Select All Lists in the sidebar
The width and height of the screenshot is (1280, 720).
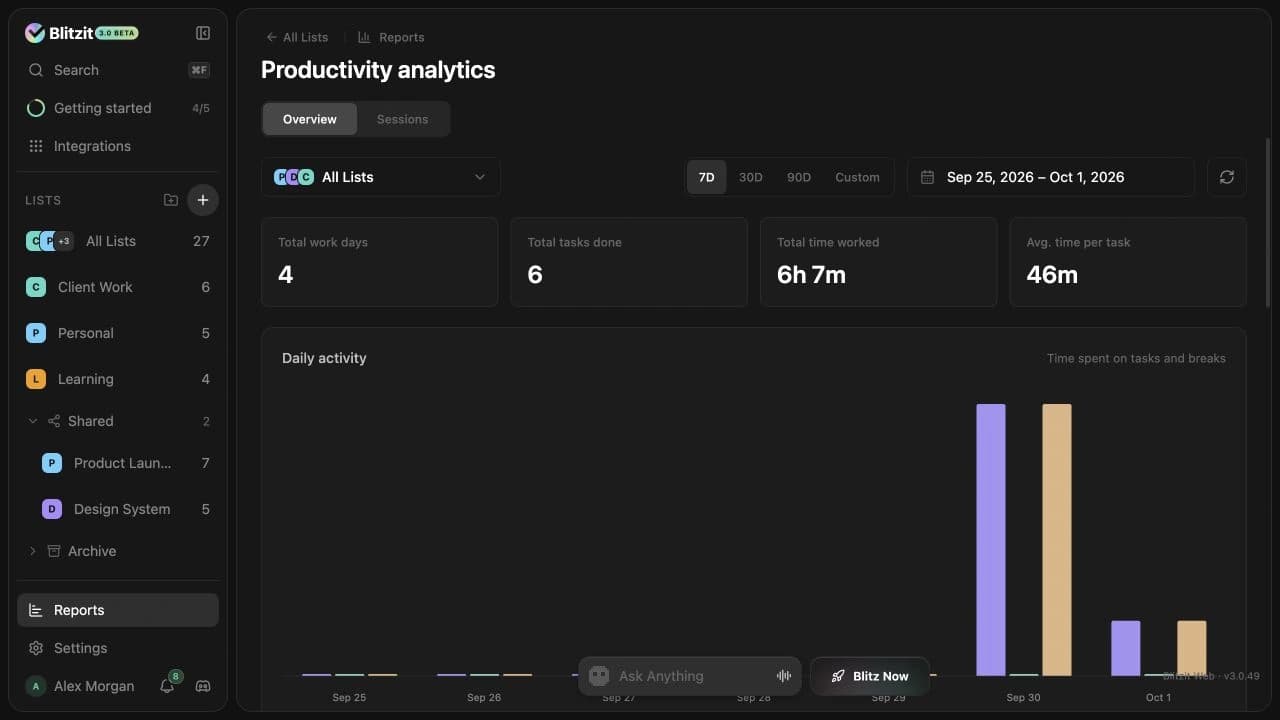[x=118, y=241]
